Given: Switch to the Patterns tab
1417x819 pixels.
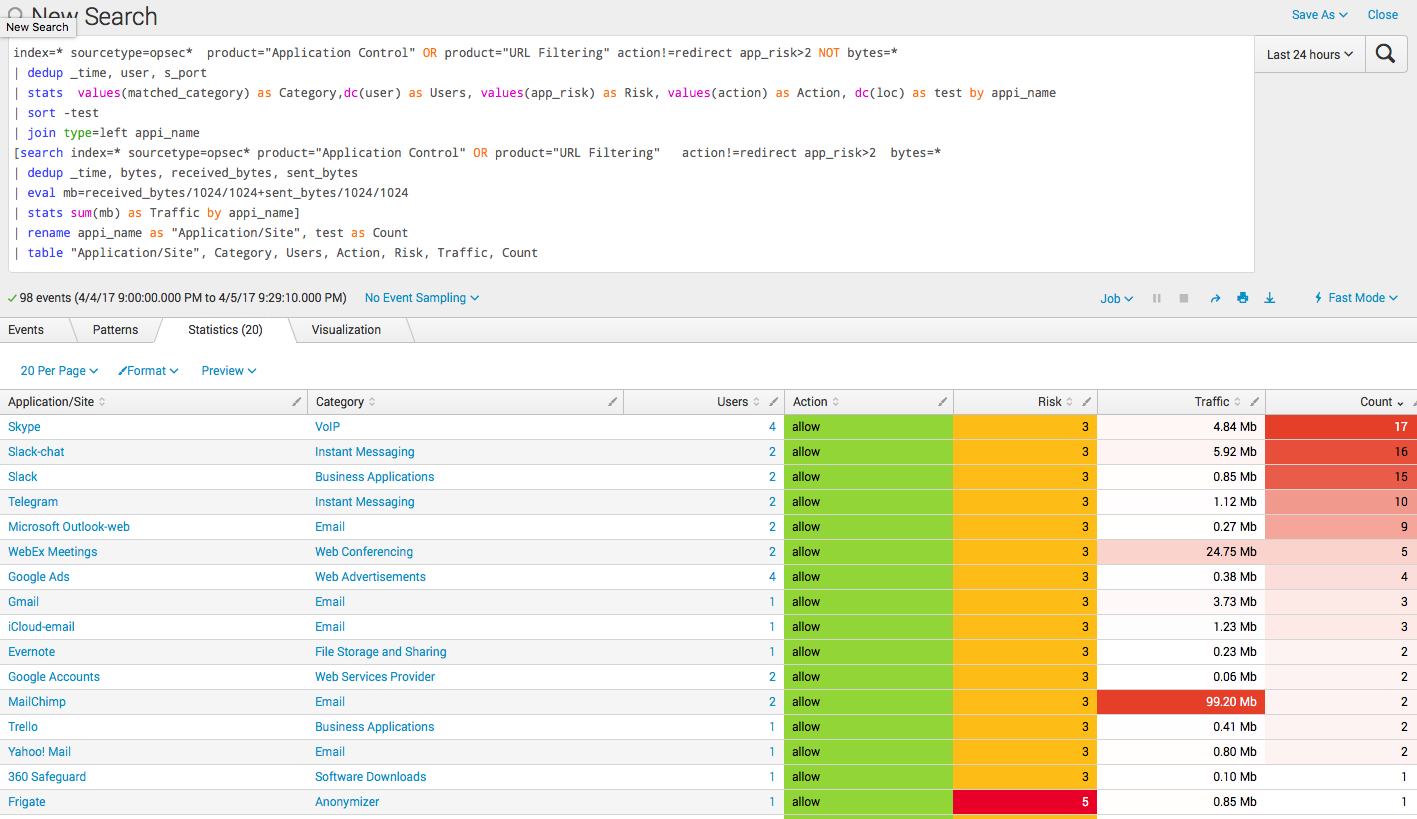Looking at the screenshot, I should [x=116, y=330].
